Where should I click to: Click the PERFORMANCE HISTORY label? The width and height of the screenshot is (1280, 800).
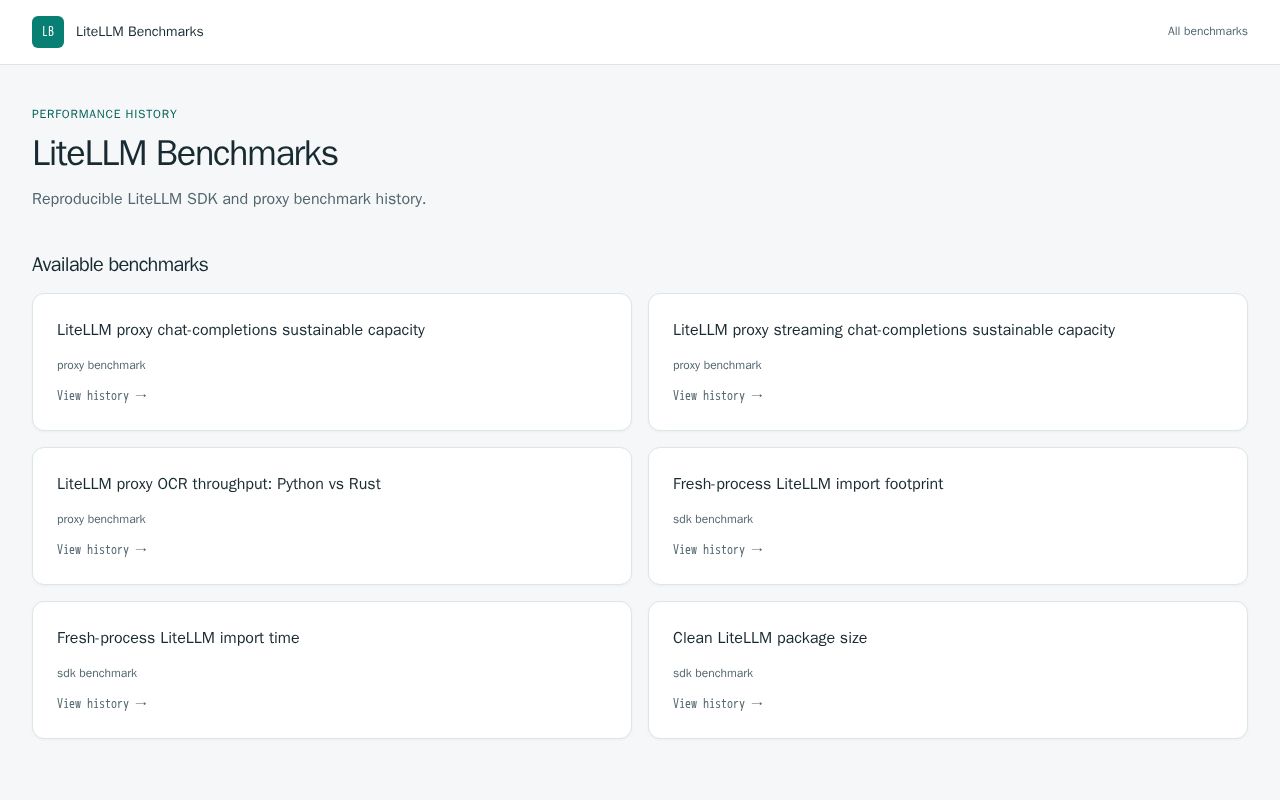click(x=104, y=114)
